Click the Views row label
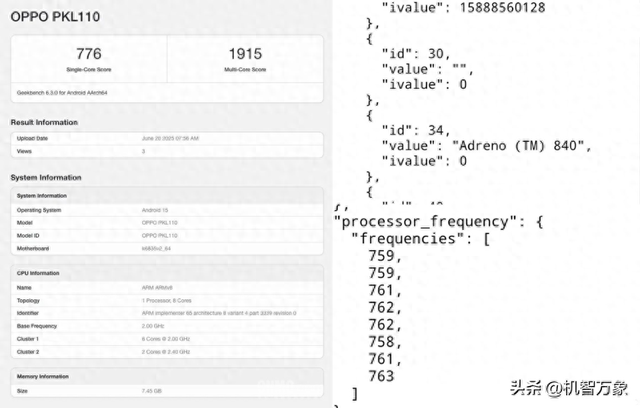The width and height of the screenshot is (640, 408). (x=24, y=151)
